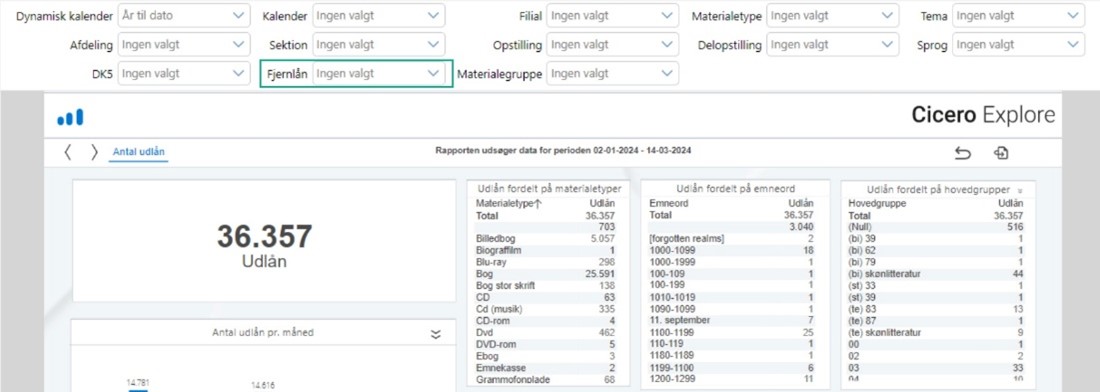Open the Filial dropdown
Screen dimensions: 1100x392
[612, 15]
